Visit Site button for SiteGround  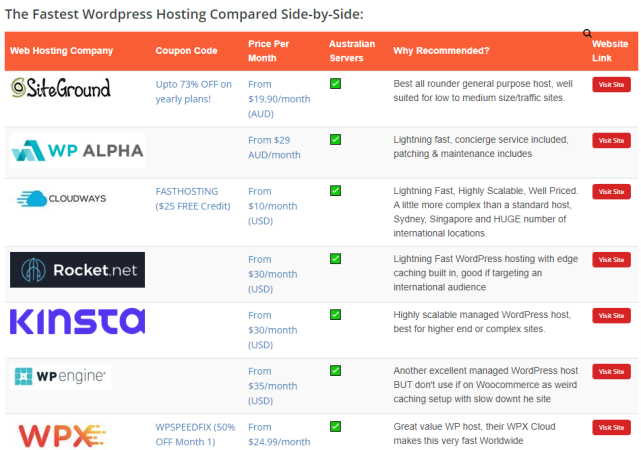[611, 85]
